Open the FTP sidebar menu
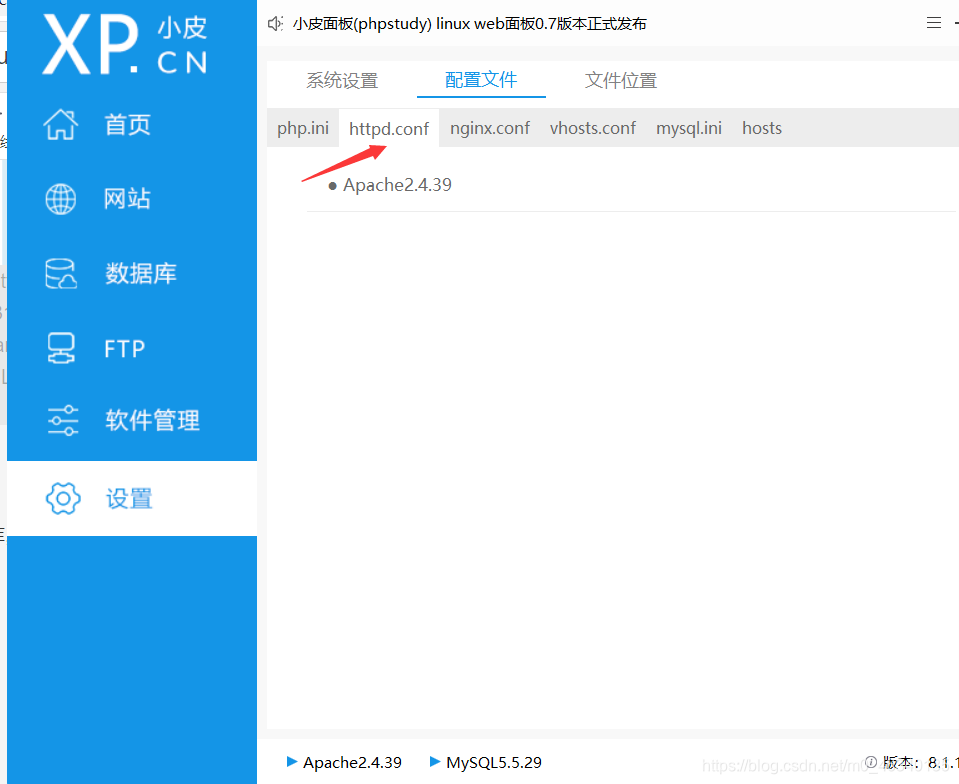The width and height of the screenshot is (959, 784). pyautogui.click(x=132, y=348)
